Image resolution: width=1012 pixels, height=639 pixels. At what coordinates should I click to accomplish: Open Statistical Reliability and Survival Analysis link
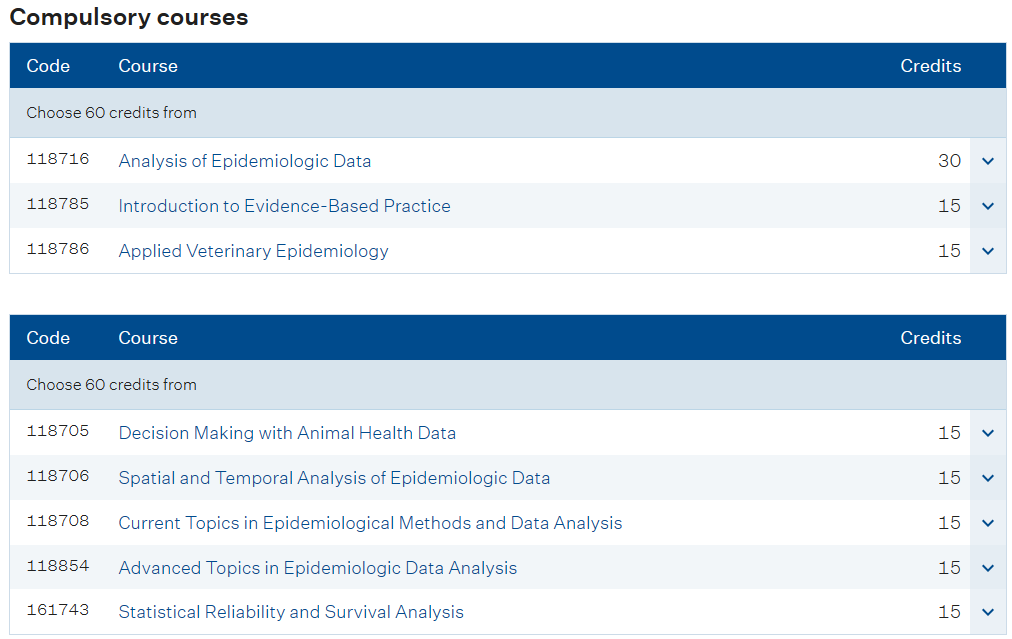pyautogui.click(x=291, y=612)
